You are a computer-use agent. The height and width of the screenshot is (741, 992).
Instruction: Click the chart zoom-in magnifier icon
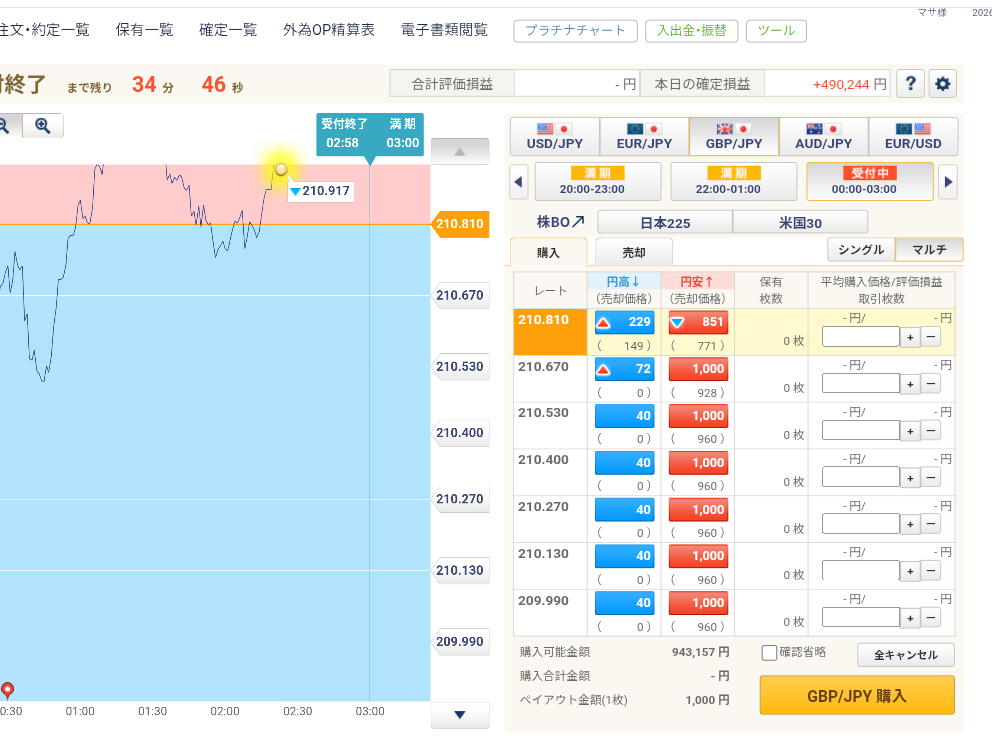42,125
